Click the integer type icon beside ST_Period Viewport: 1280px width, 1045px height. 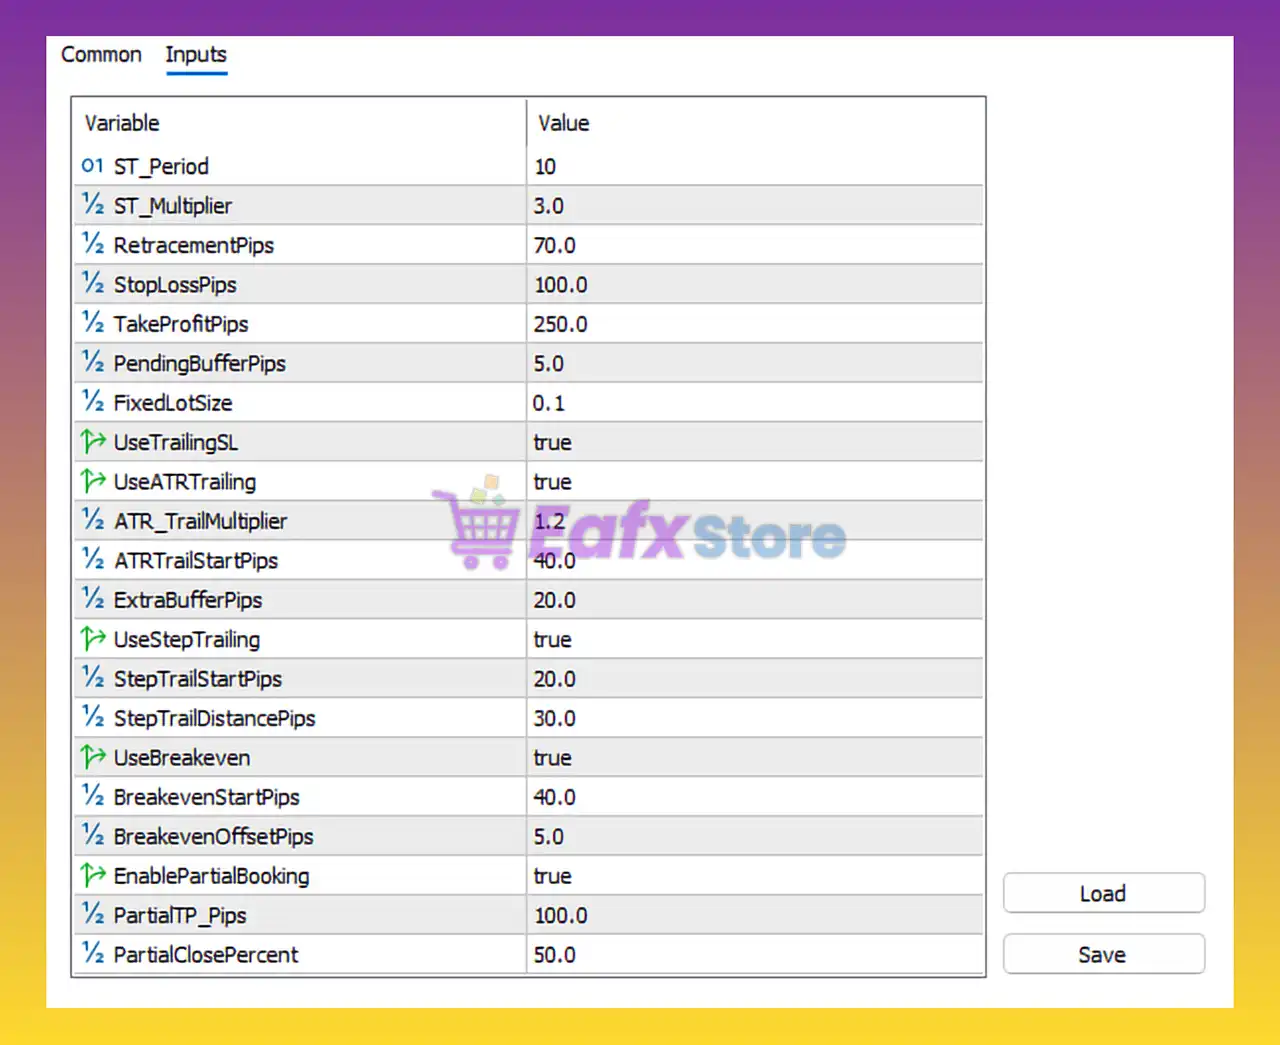(x=92, y=166)
